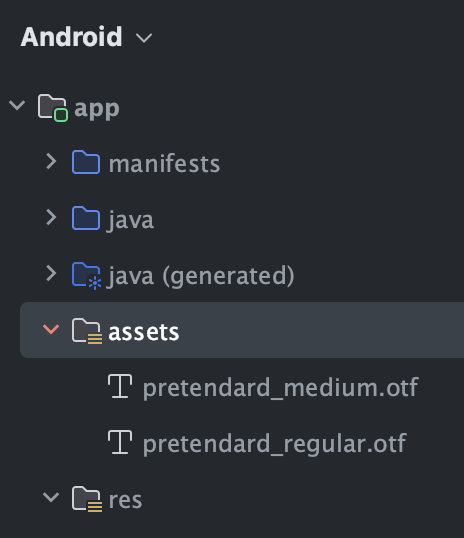Viewport: 464px width, 538px height.
Task: Click the font icon of pretendard_regular.otf
Action: [120, 442]
